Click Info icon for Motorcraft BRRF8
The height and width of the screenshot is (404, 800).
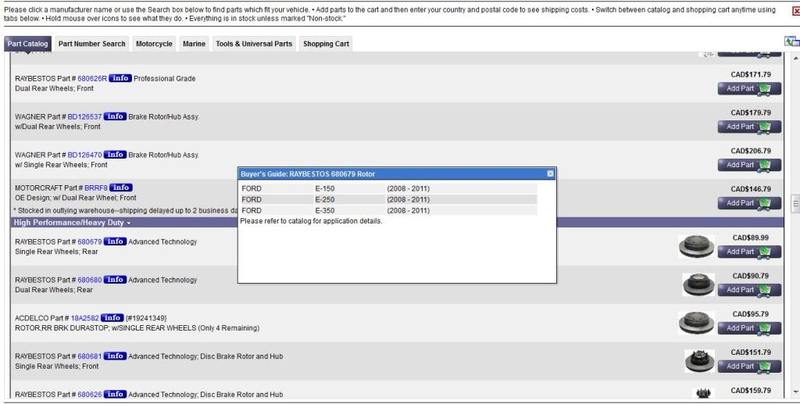(121, 188)
